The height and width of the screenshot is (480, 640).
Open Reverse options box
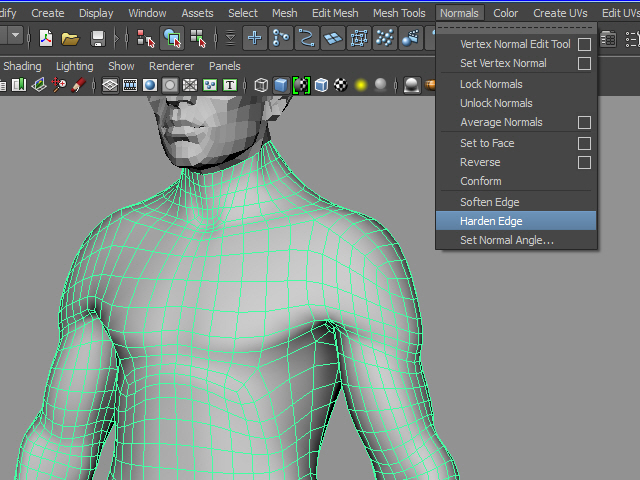584,162
